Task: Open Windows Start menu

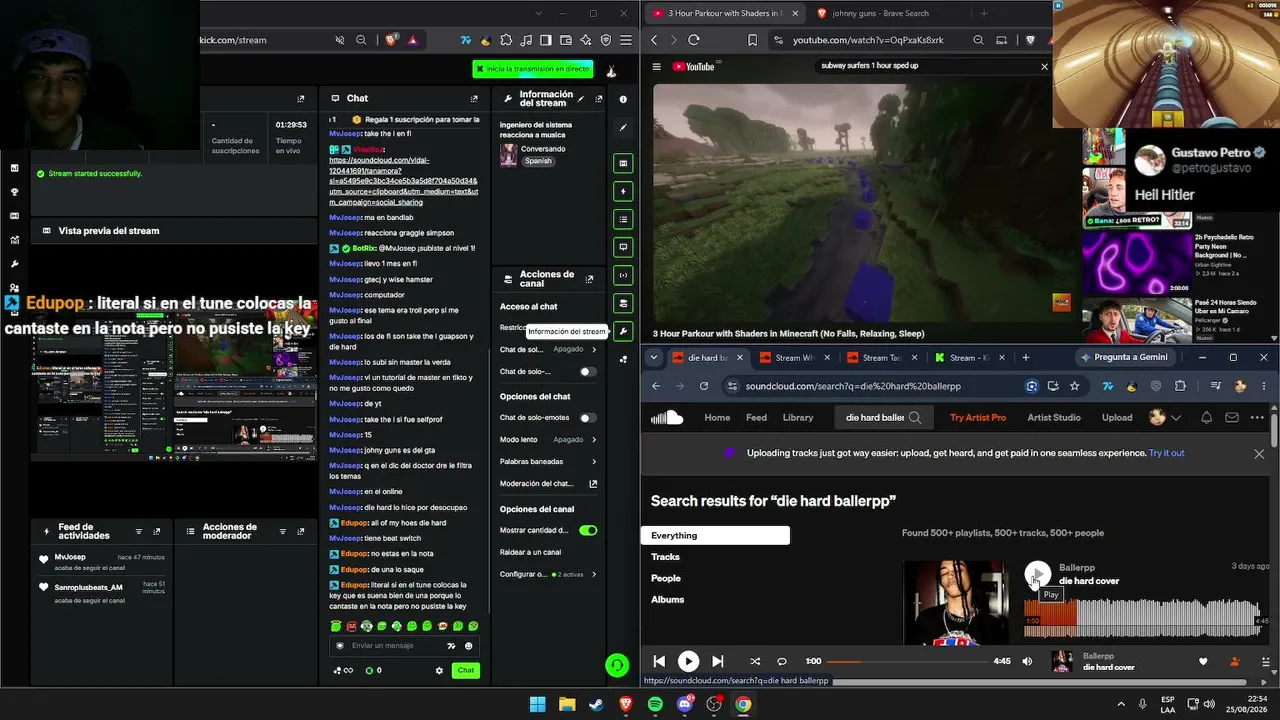Action: point(537,704)
